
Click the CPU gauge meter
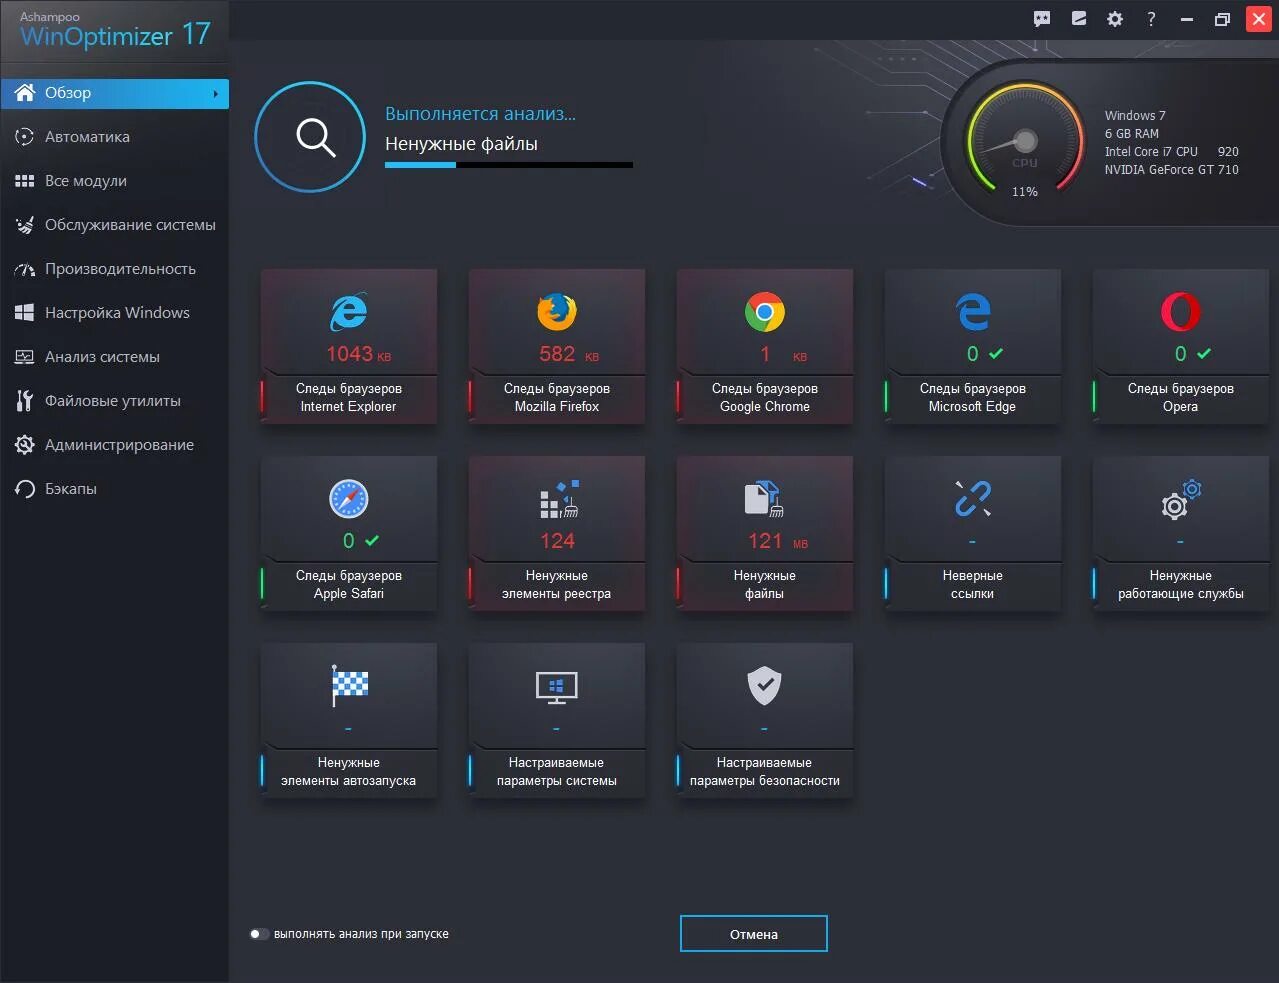click(x=1025, y=140)
